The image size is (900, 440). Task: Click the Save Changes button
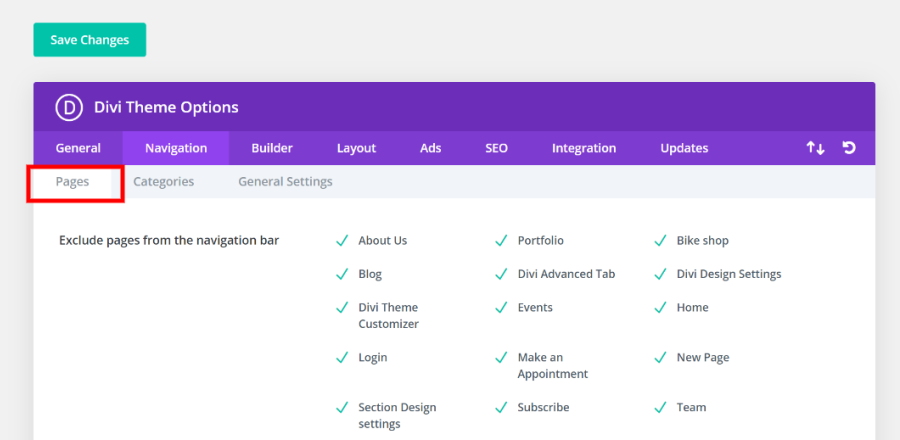click(x=90, y=40)
